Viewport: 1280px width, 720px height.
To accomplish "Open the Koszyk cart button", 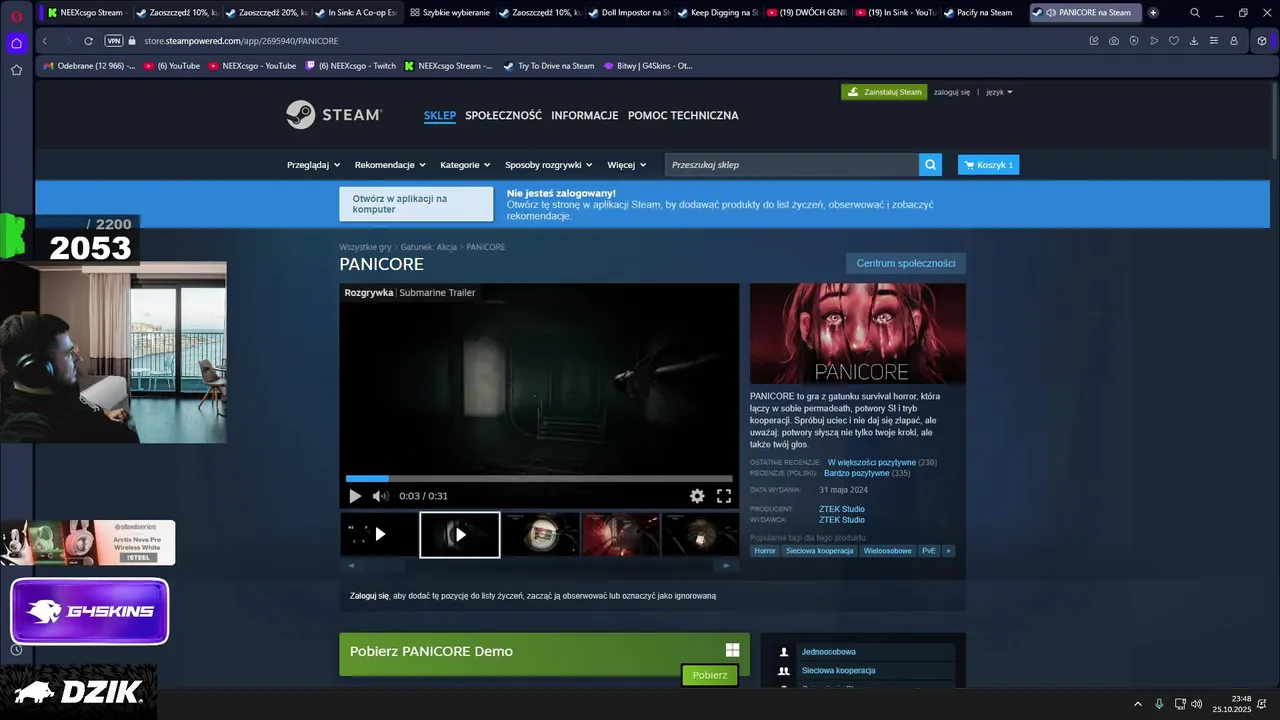I will (988, 165).
